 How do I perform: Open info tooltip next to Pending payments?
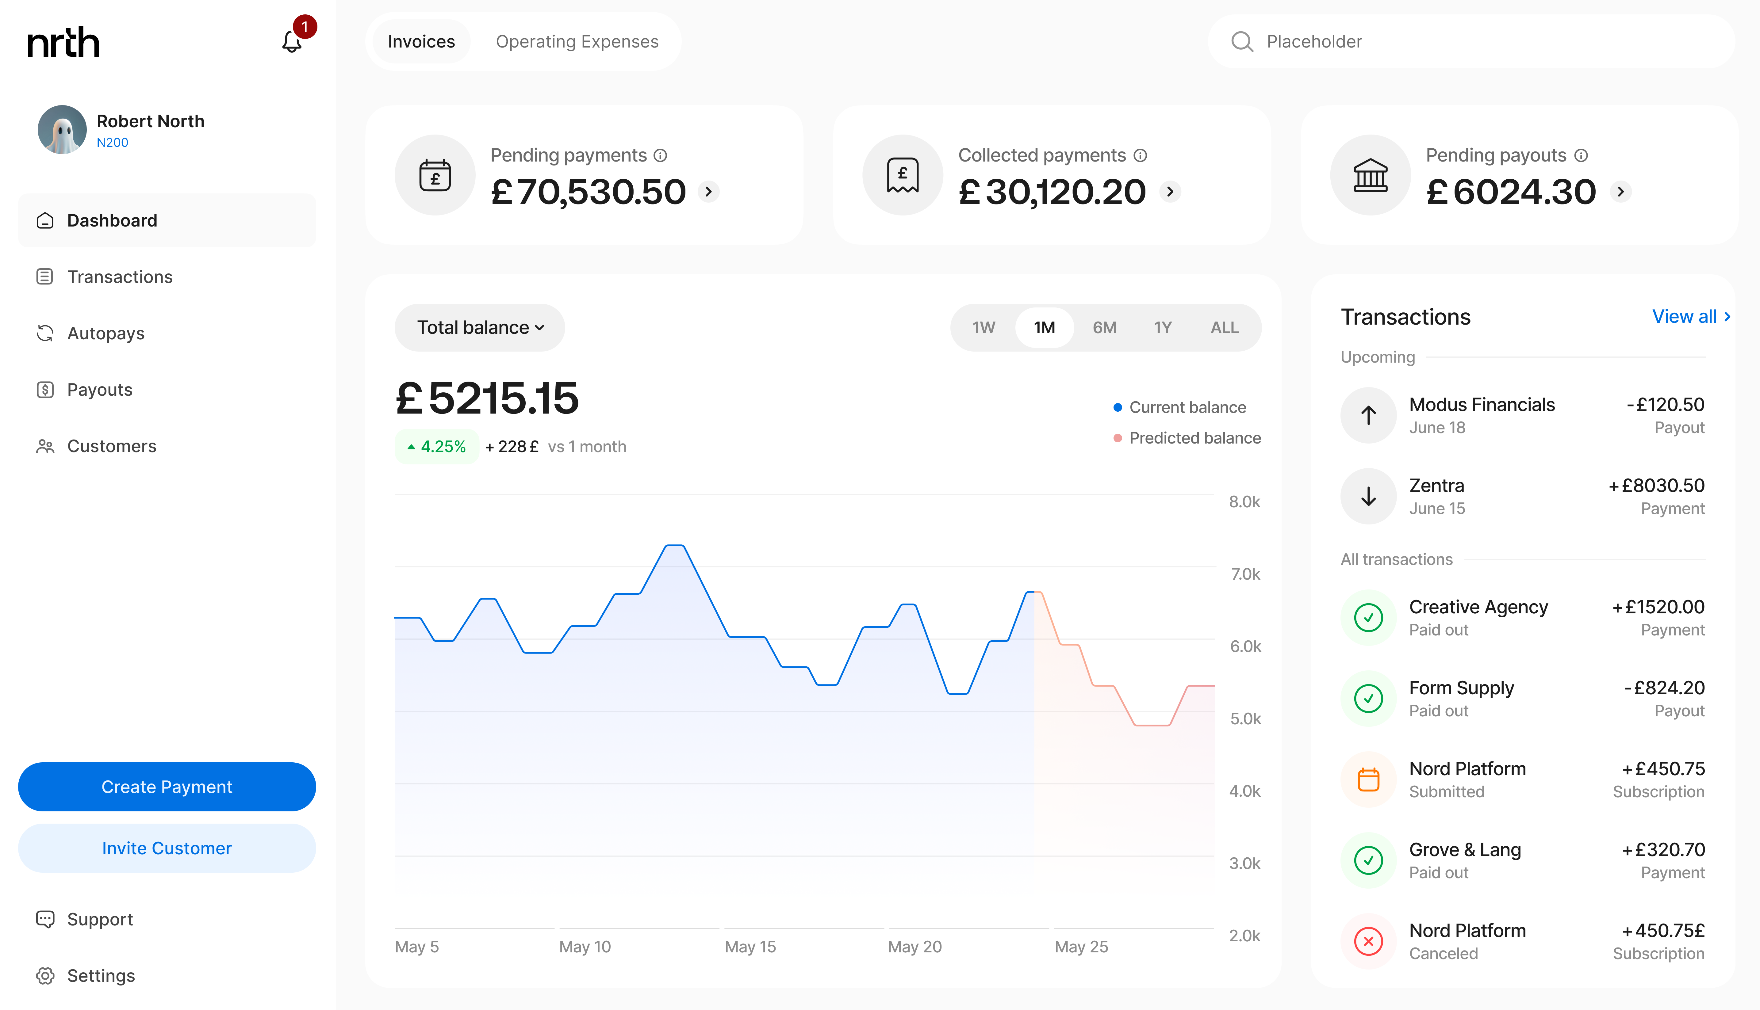[660, 155]
